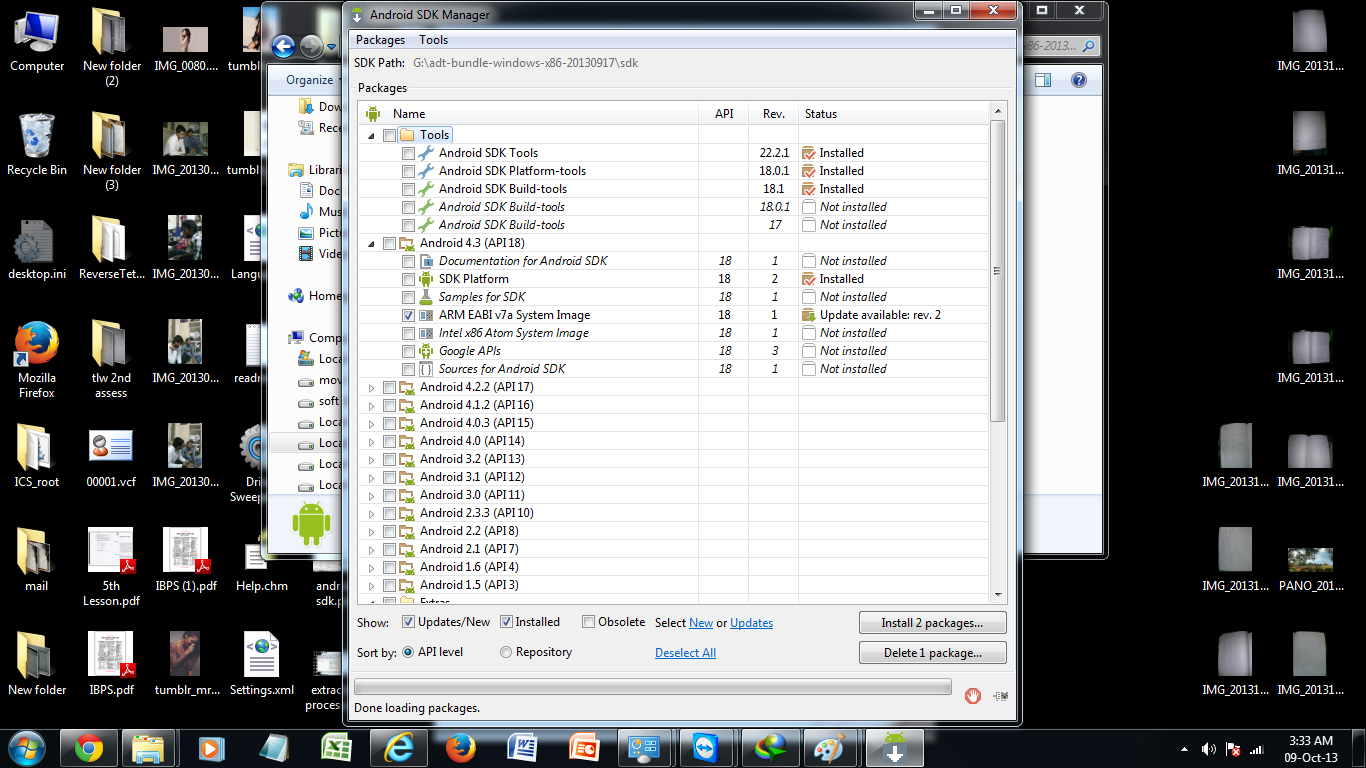This screenshot has width=1366, height=768.
Task: Click the red stop icon beside progress bar
Action: point(973,696)
